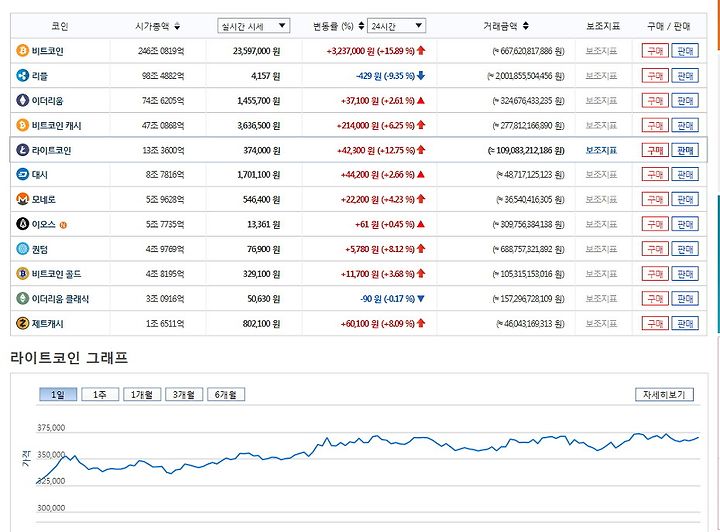720x532 pixels.
Task: Click 구매 for 모네로
Action: [655, 199]
